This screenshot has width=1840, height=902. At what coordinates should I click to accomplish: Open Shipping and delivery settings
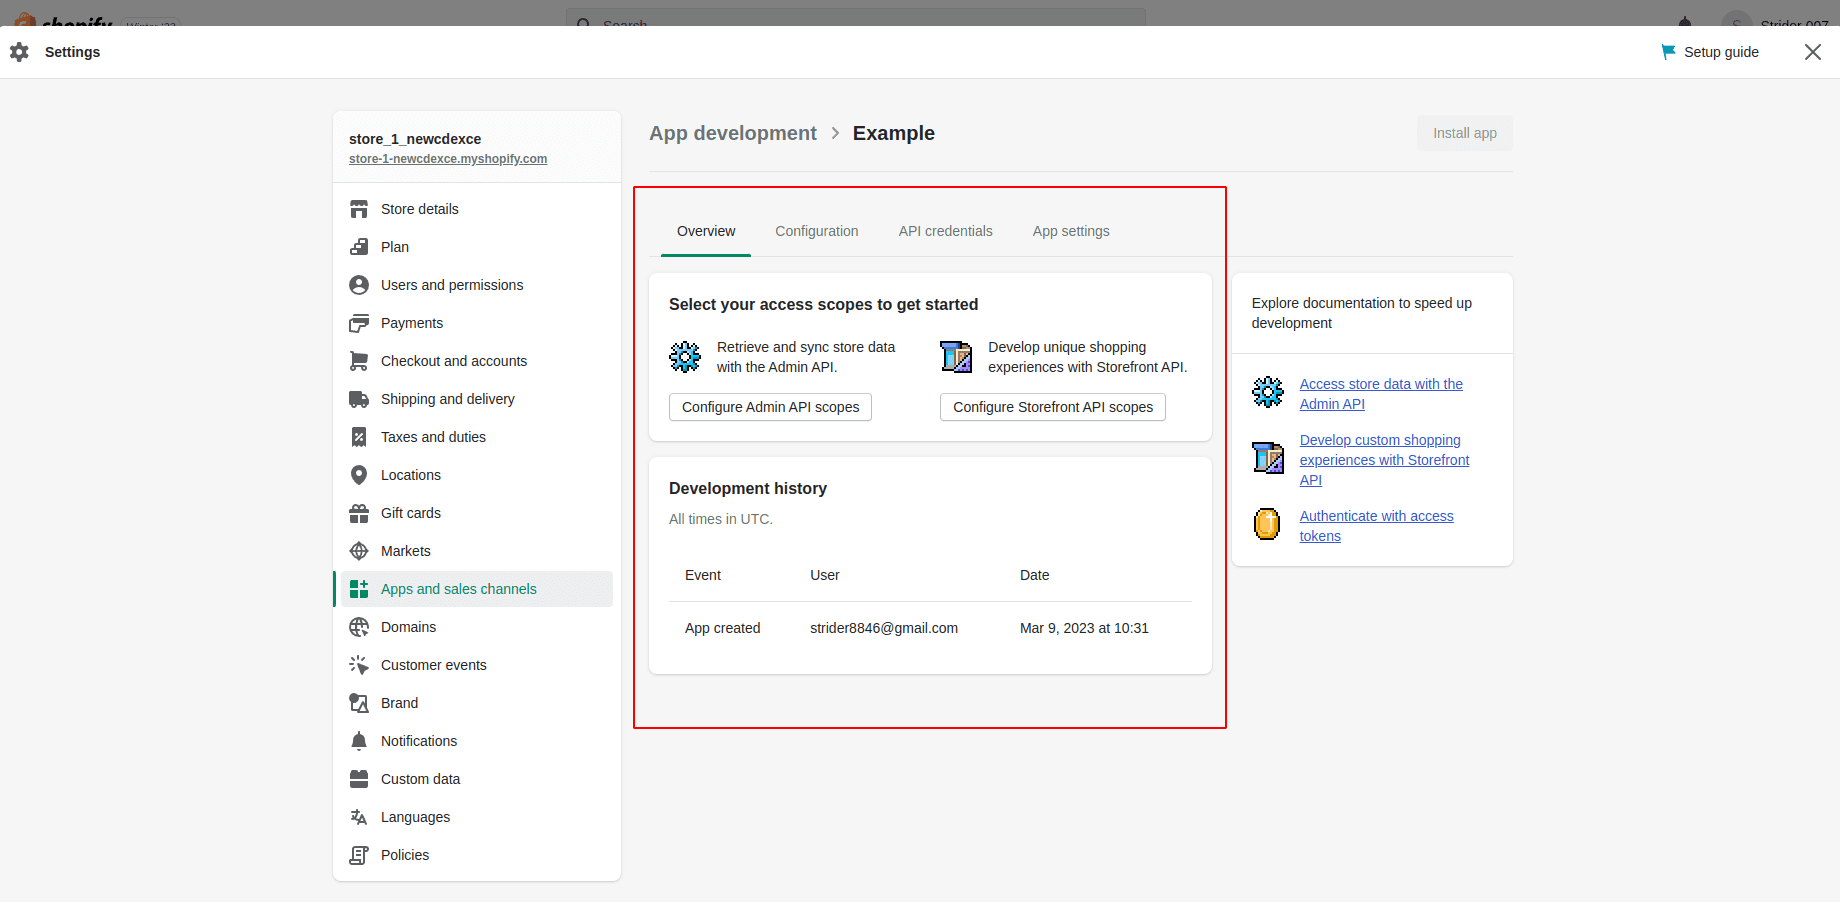477,399
